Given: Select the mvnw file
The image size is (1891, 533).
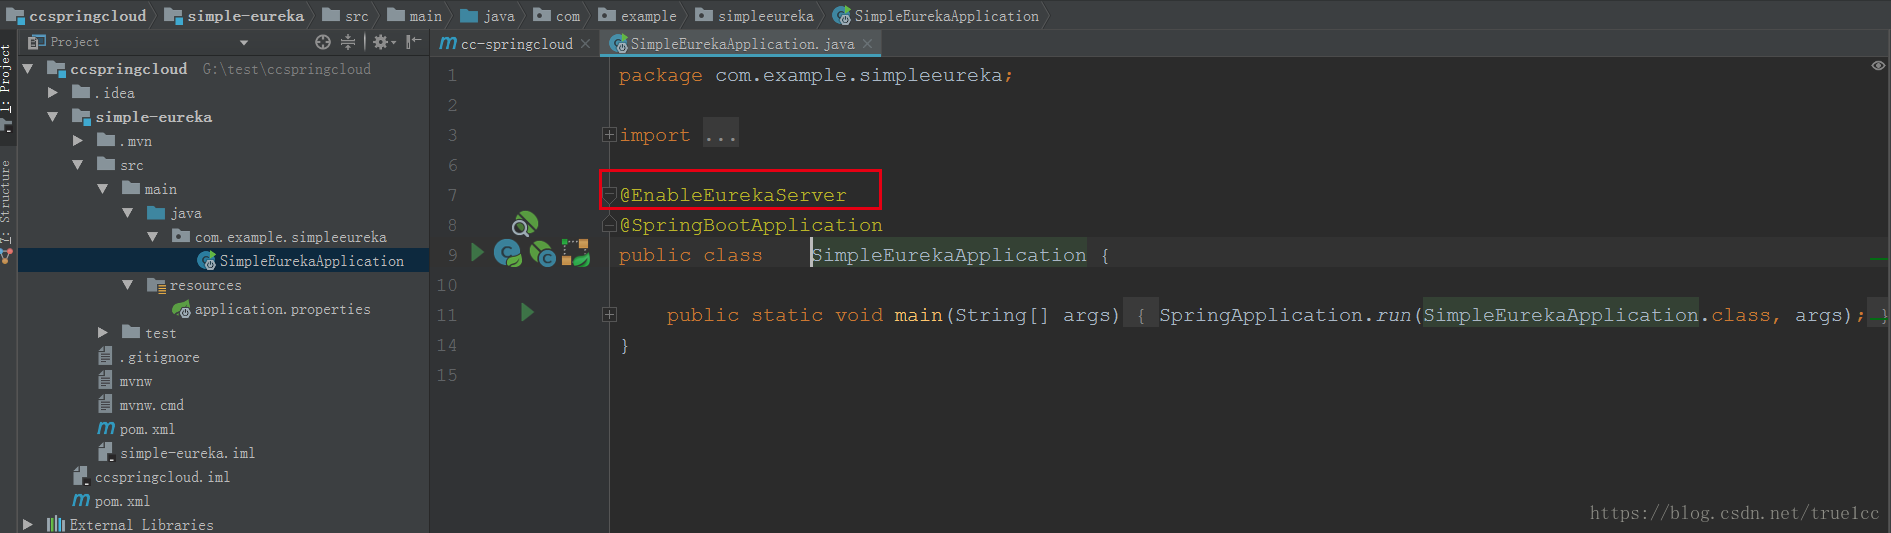Looking at the screenshot, I should [x=136, y=381].
